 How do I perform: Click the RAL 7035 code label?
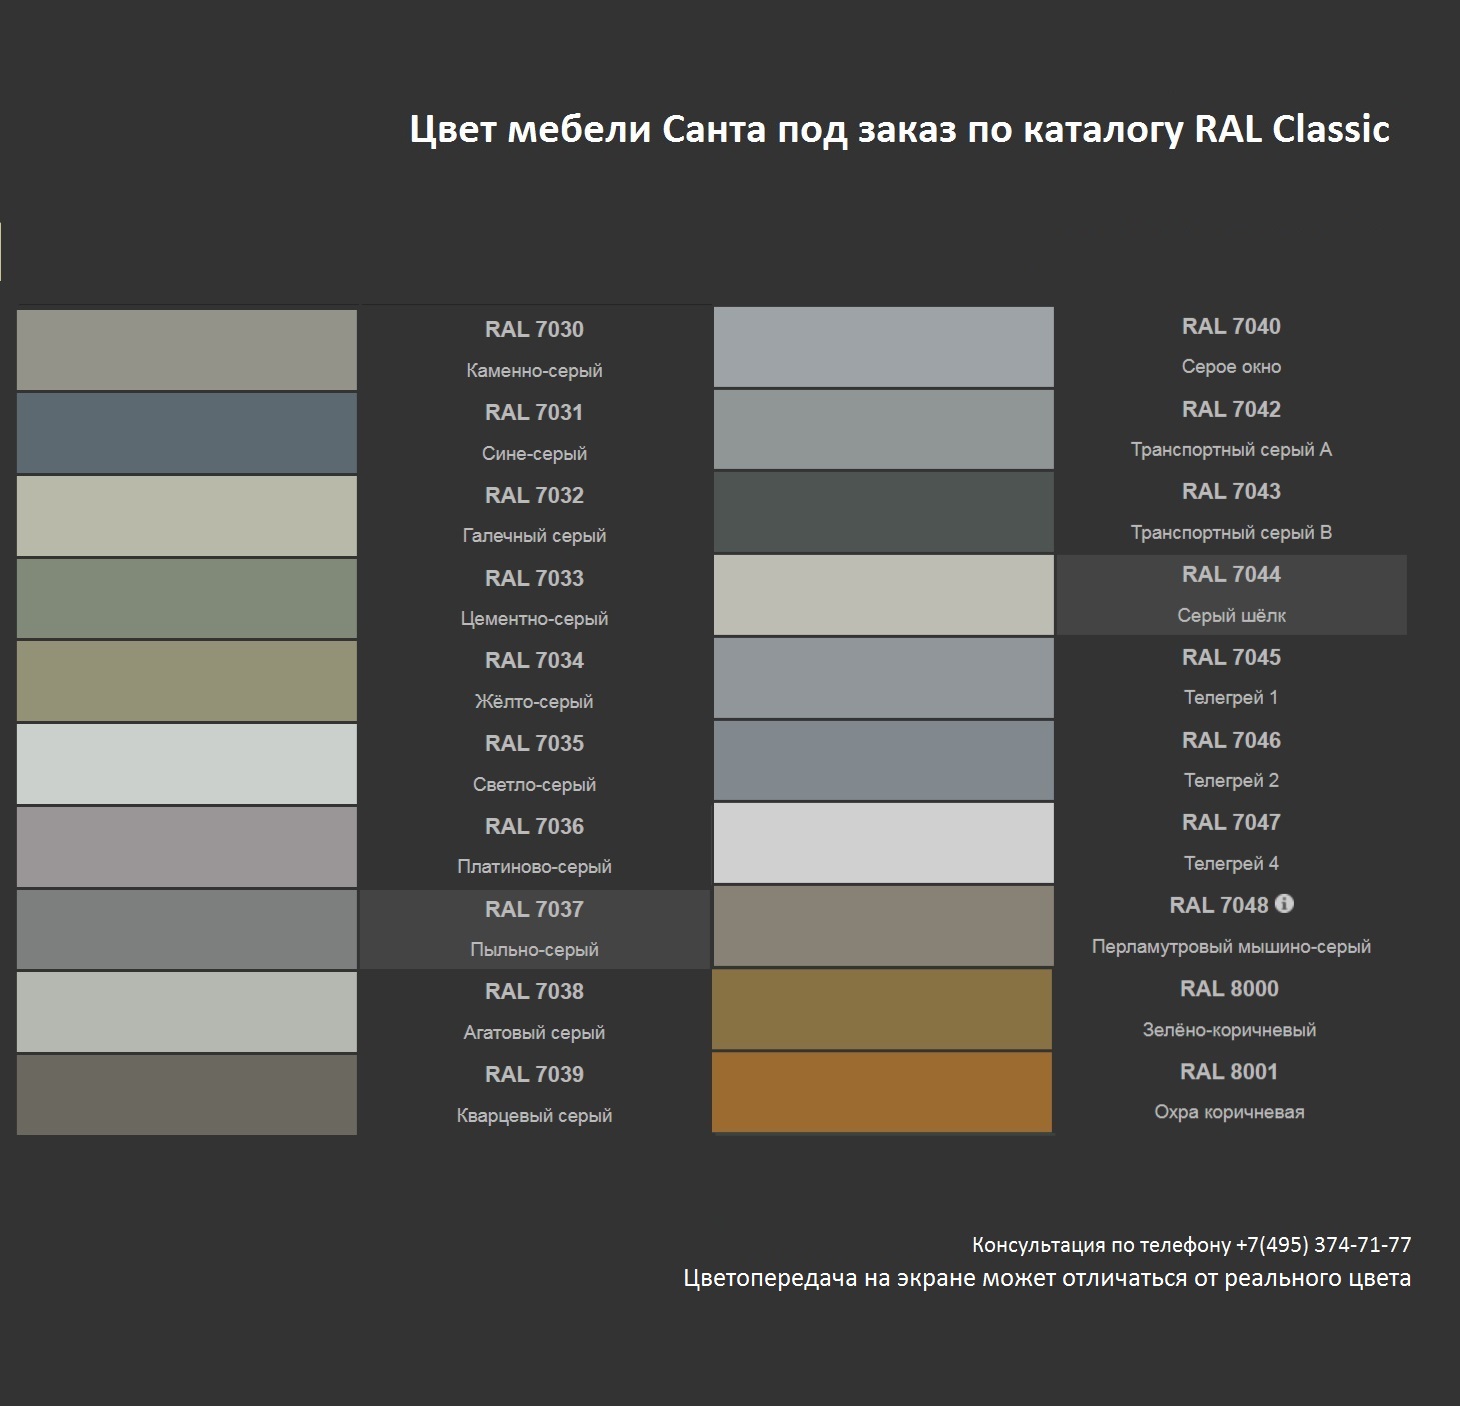(534, 743)
